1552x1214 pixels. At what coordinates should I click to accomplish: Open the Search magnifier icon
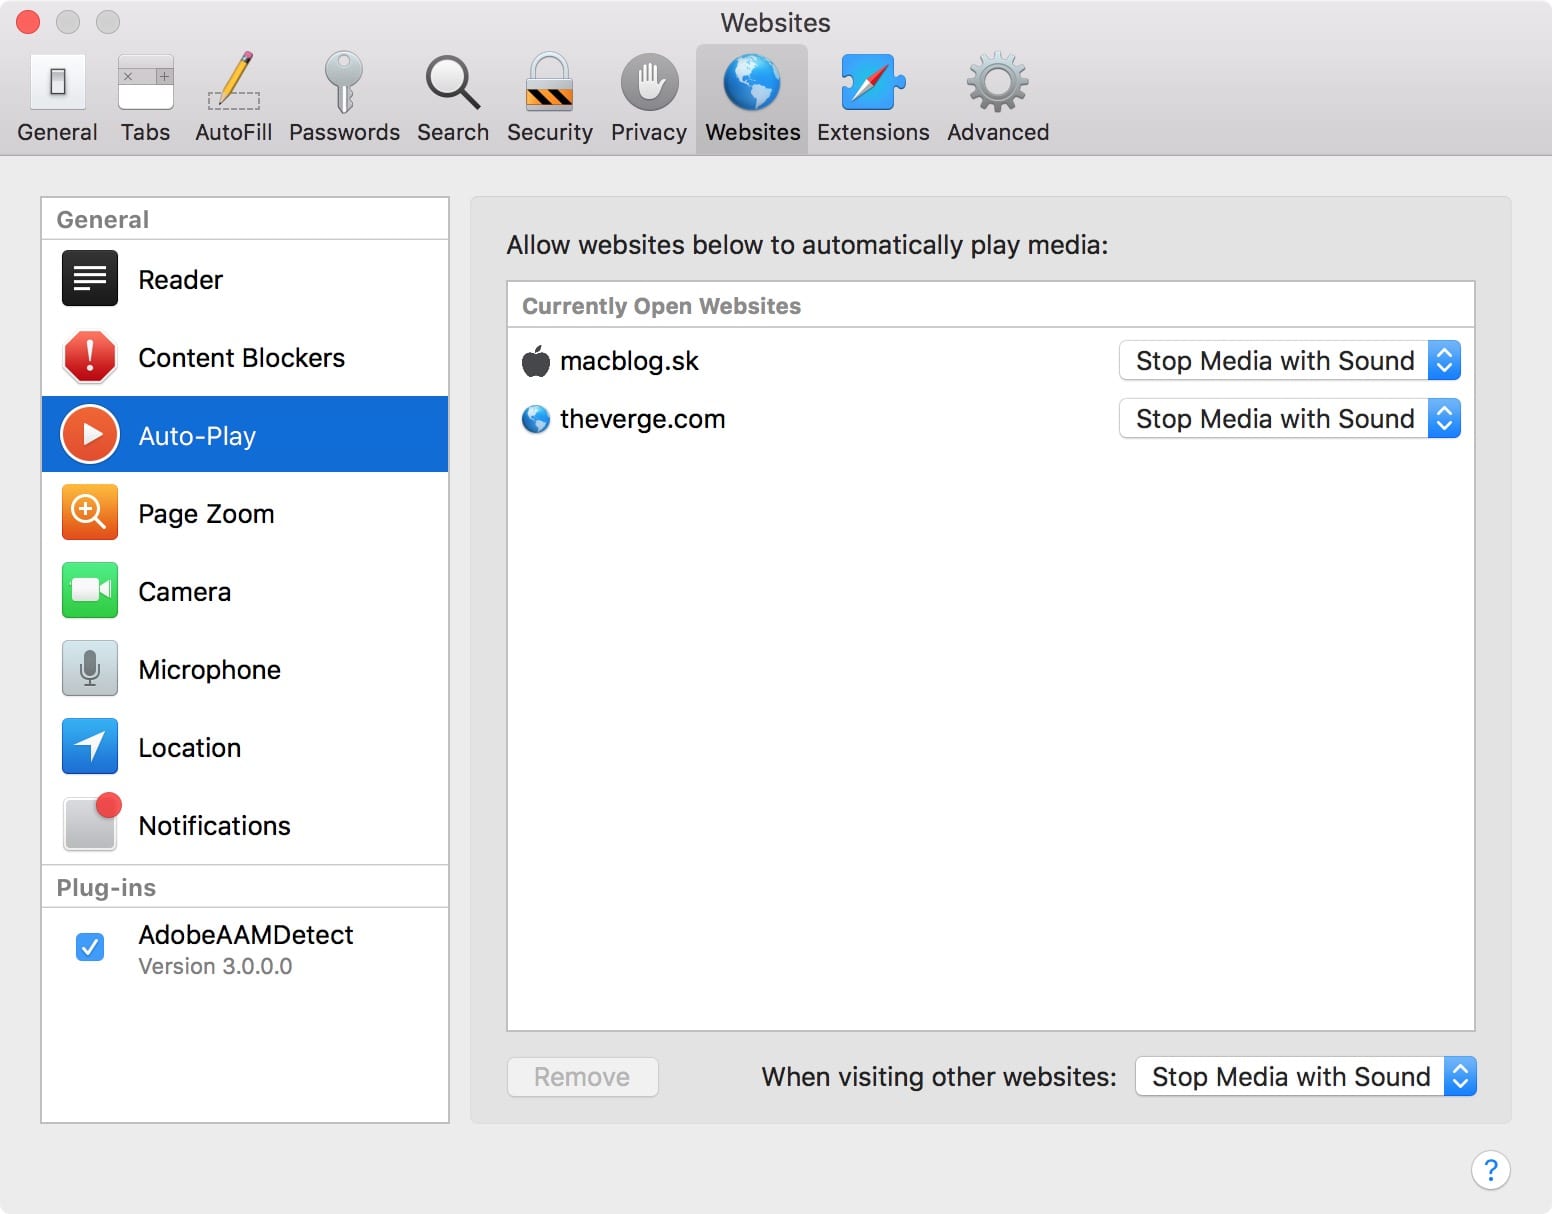452,82
